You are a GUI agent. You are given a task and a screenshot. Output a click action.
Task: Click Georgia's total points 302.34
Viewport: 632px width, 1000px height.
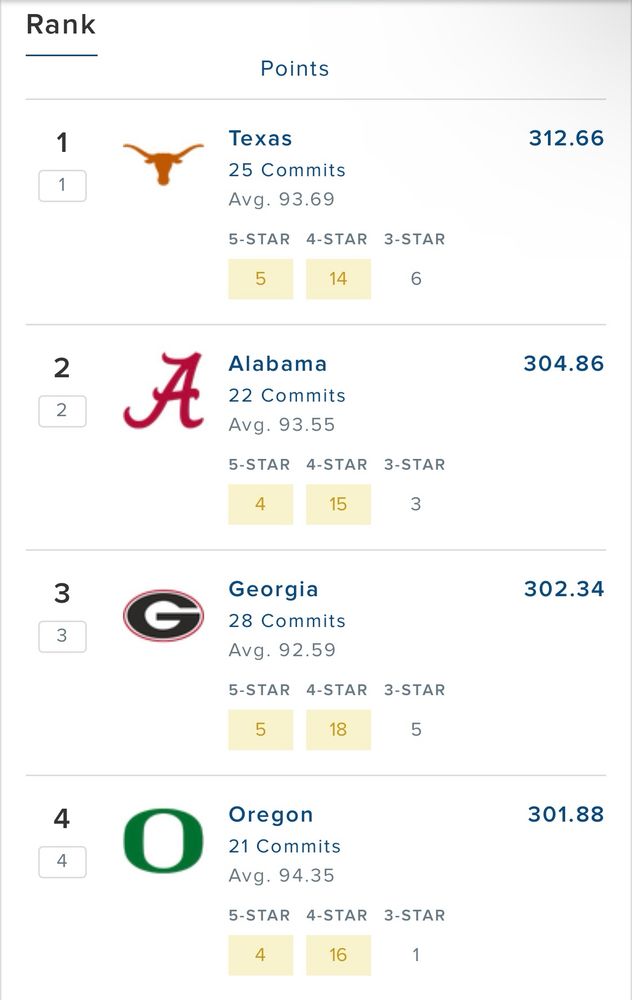coord(564,589)
